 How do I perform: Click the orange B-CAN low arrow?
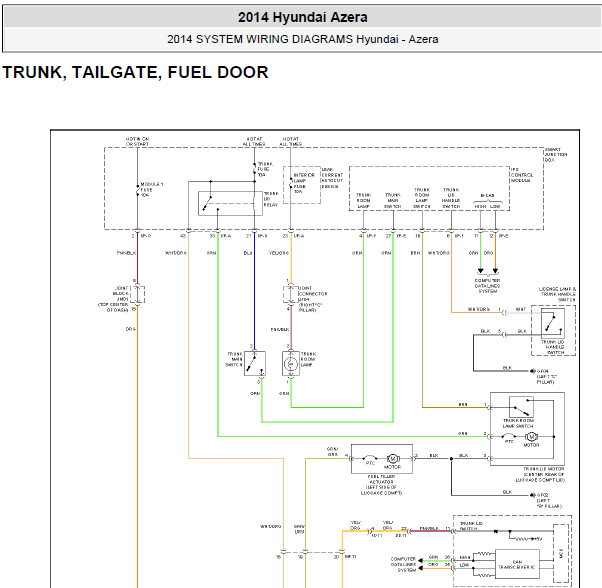pos(495,271)
